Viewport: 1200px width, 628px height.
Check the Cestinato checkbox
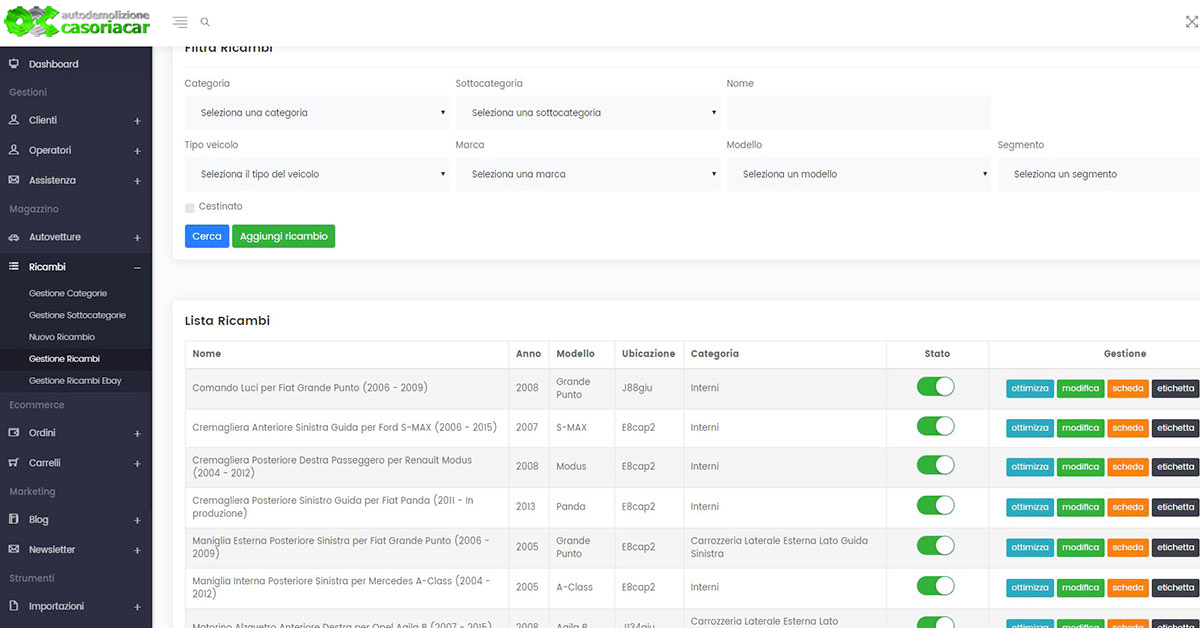click(x=190, y=207)
